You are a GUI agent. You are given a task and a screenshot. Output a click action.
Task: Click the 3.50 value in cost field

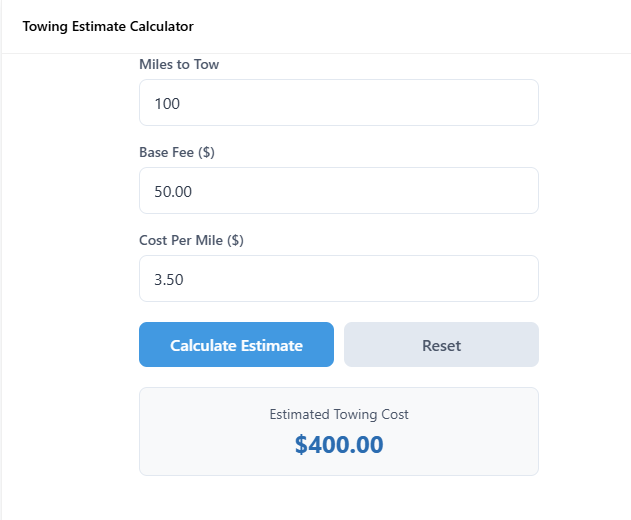[x=168, y=279]
